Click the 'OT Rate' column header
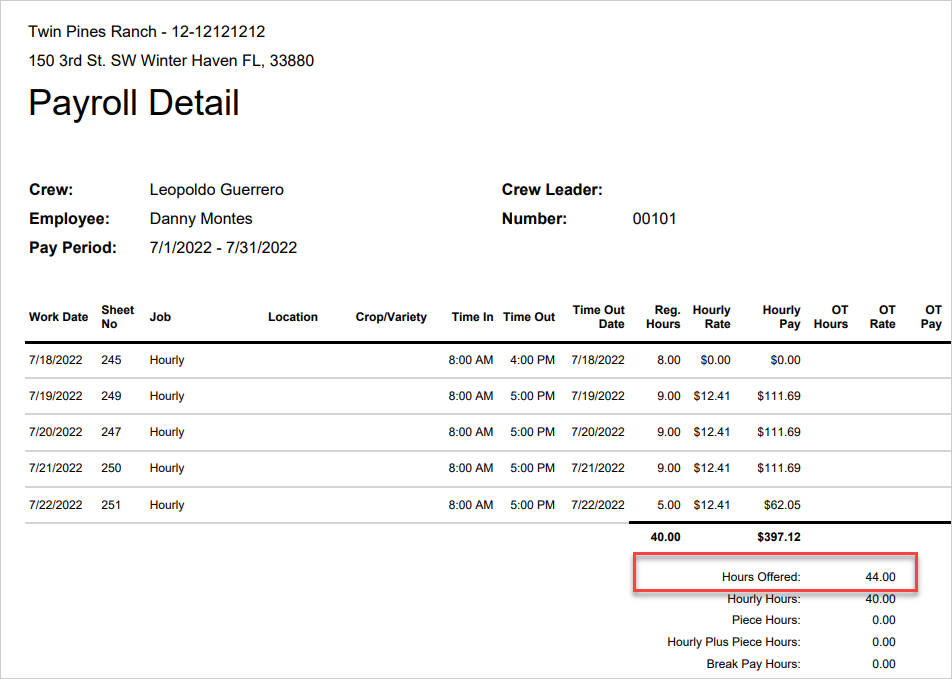952x679 pixels. pos(883,317)
